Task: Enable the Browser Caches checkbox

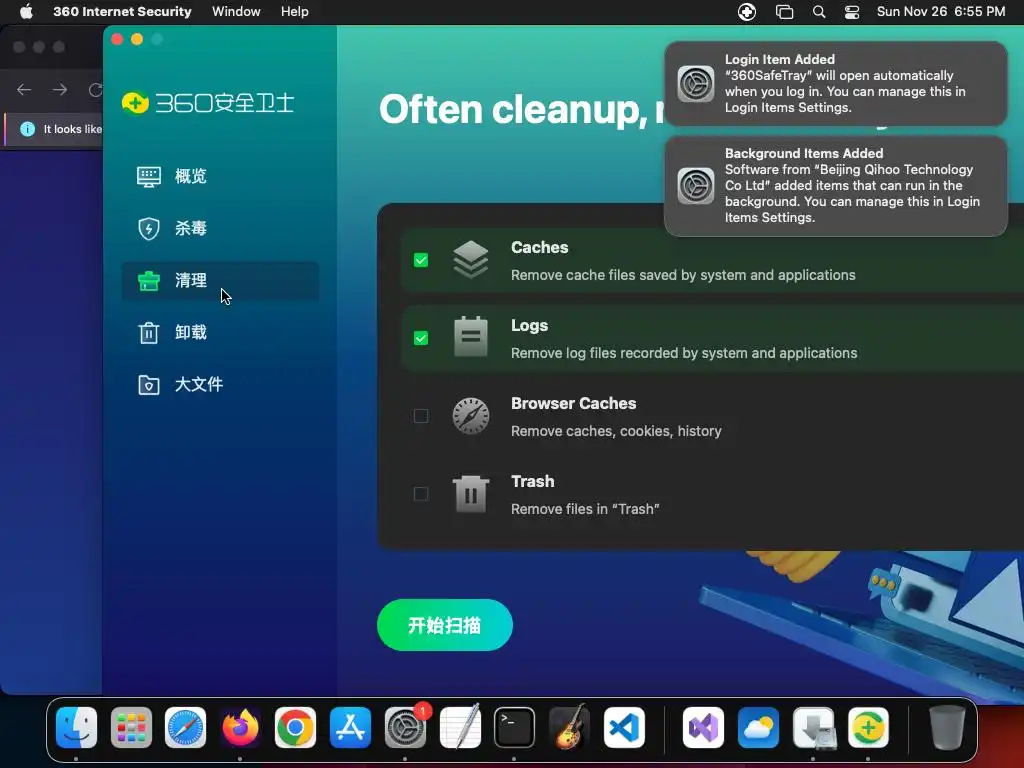Action: tap(421, 416)
